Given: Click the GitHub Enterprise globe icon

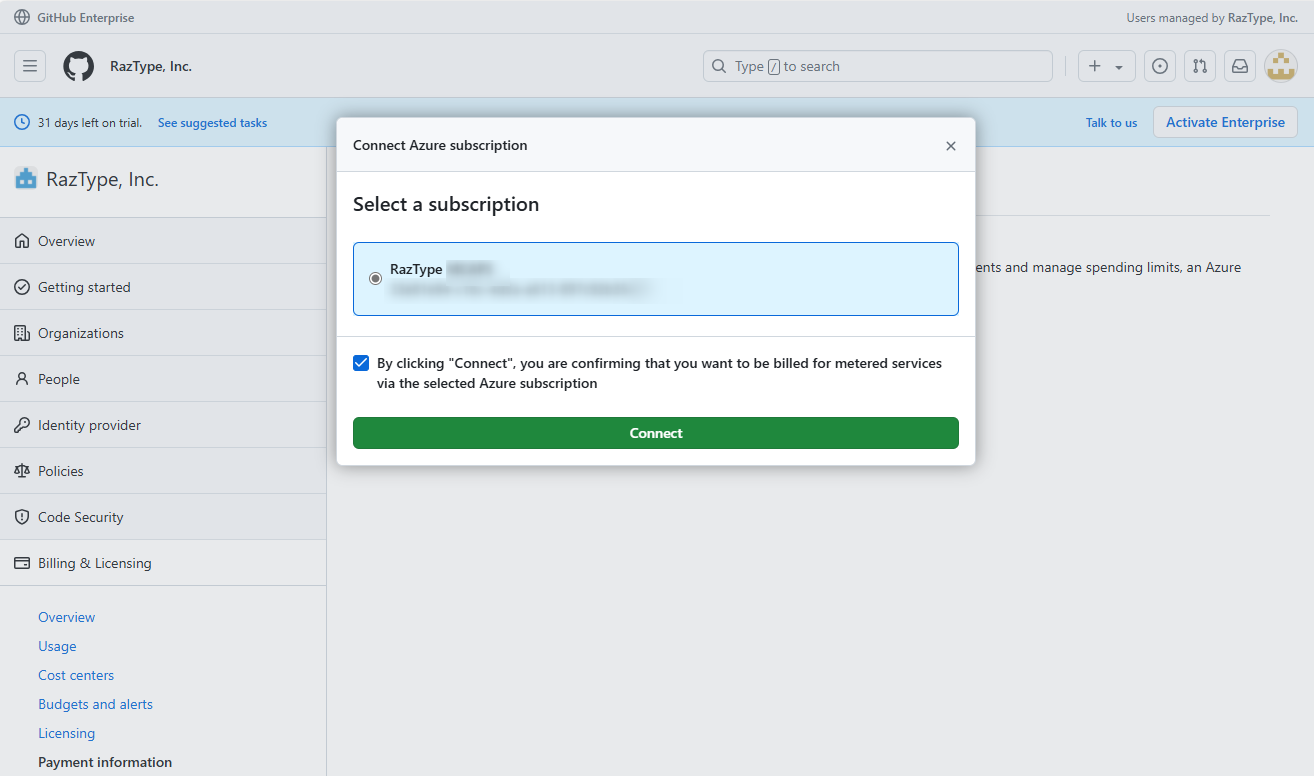Looking at the screenshot, I should (22, 17).
